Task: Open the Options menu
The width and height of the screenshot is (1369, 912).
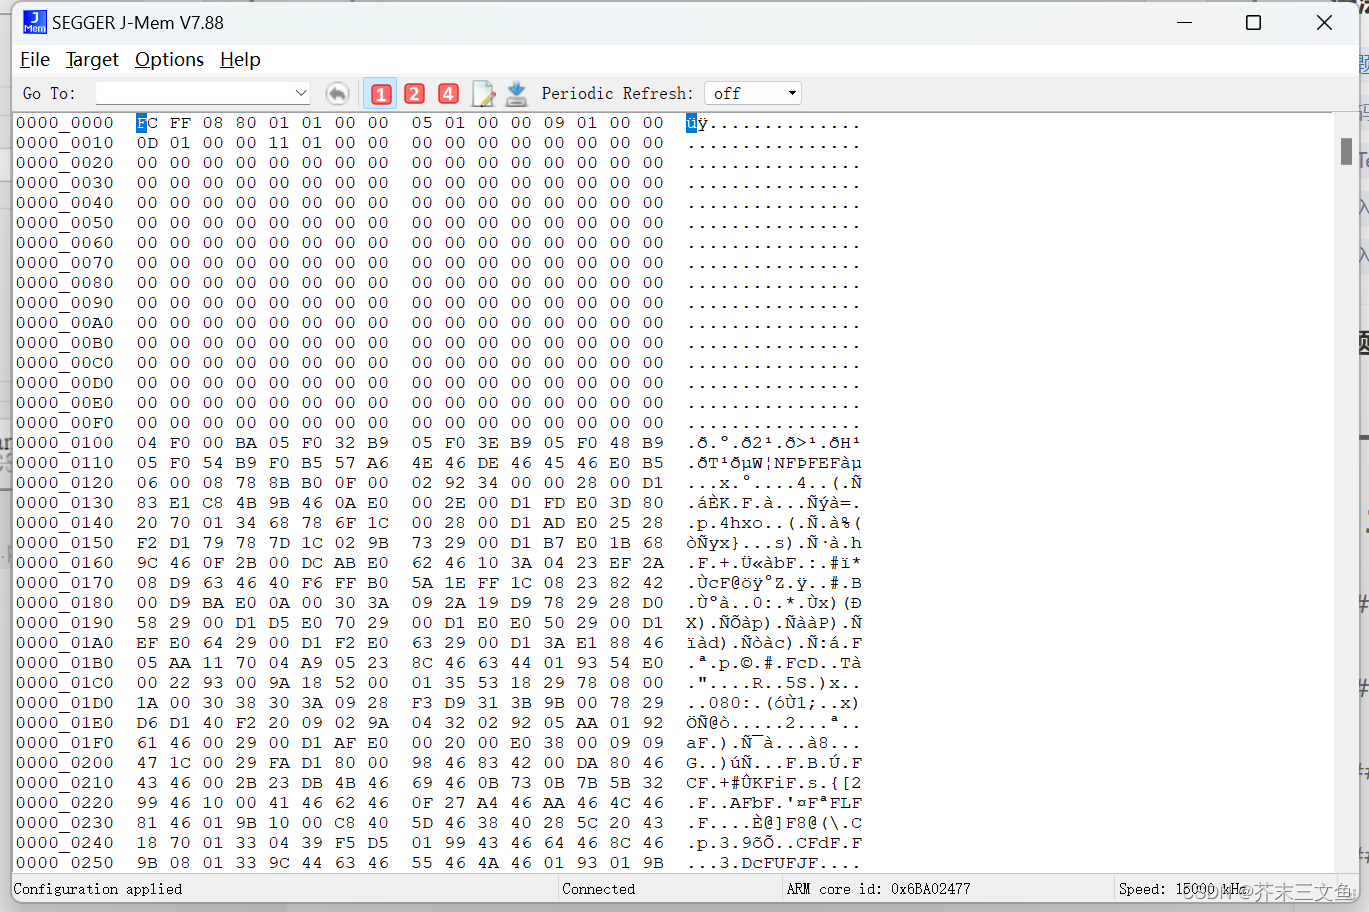Action: 169,60
